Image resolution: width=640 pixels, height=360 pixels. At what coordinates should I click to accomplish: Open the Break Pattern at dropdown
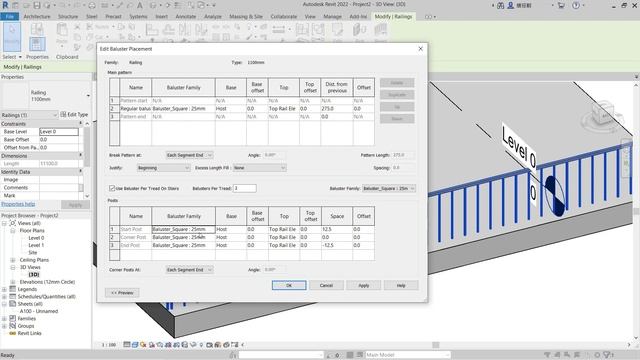(x=189, y=155)
